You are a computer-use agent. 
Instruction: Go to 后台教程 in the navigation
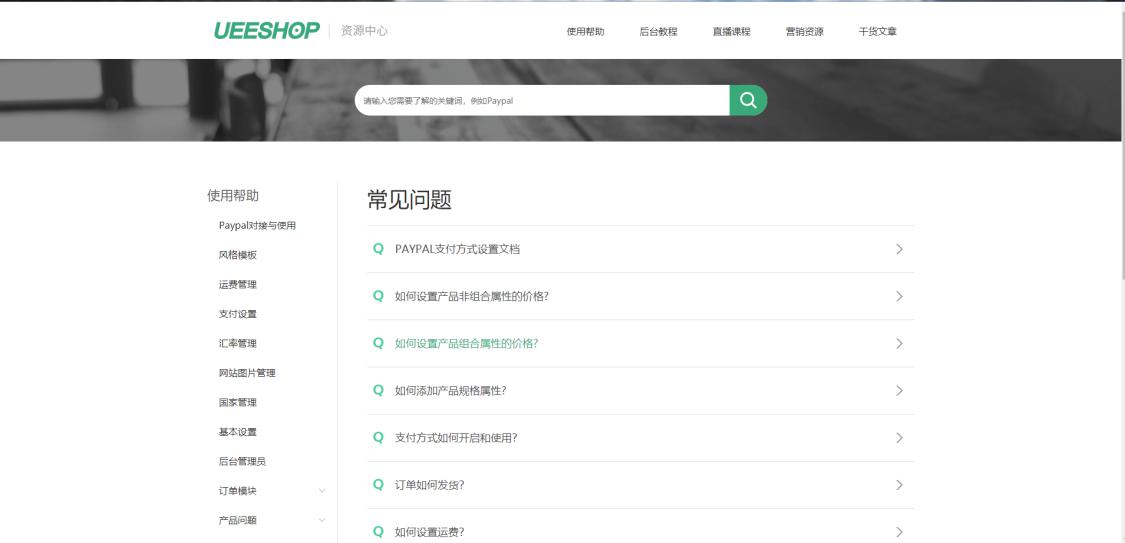click(658, 32)
